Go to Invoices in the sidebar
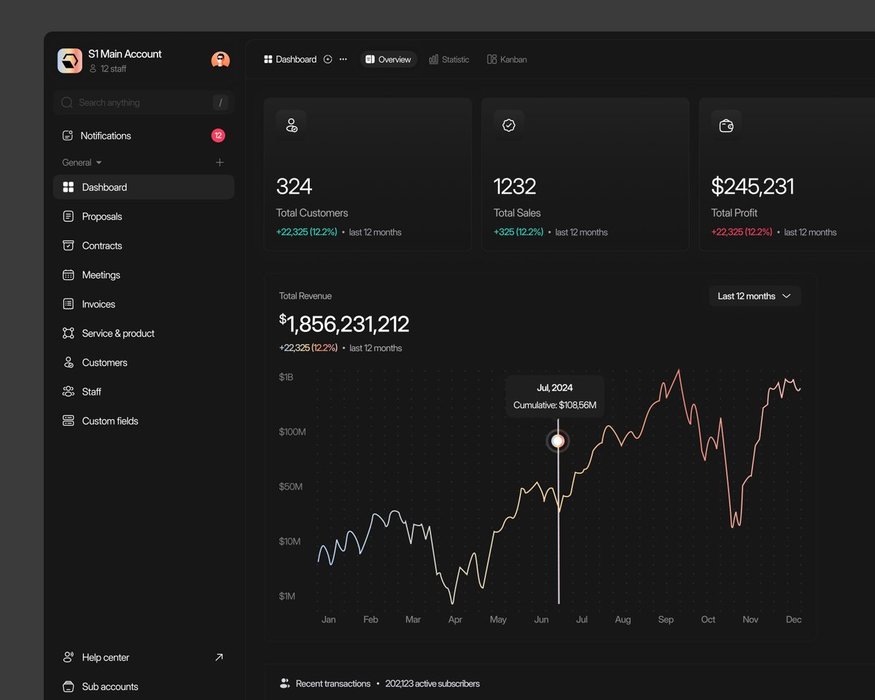 point(98,304)
